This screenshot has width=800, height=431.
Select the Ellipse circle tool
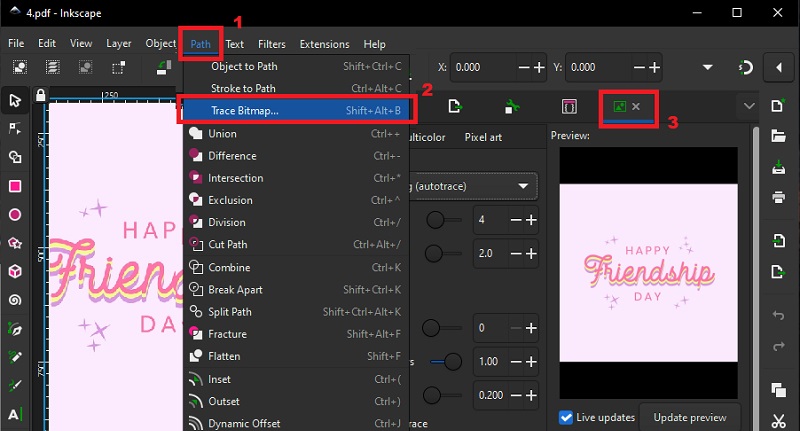click(15, 215)
